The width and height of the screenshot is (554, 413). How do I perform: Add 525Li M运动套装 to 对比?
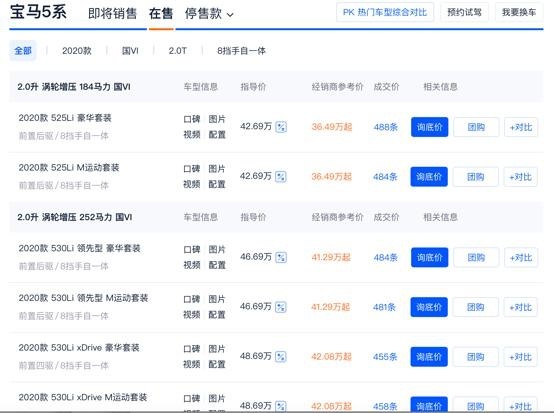tap(521, 177)
